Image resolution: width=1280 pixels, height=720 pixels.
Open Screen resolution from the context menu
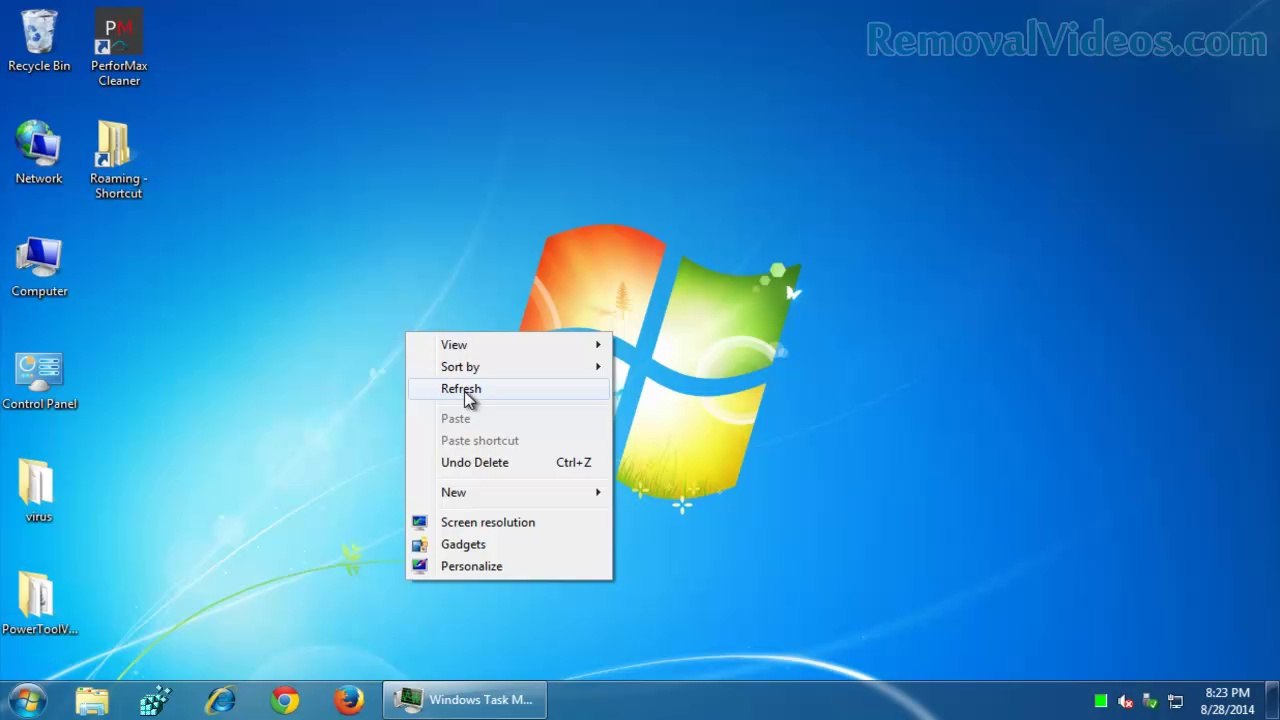[x=509, y=523]
